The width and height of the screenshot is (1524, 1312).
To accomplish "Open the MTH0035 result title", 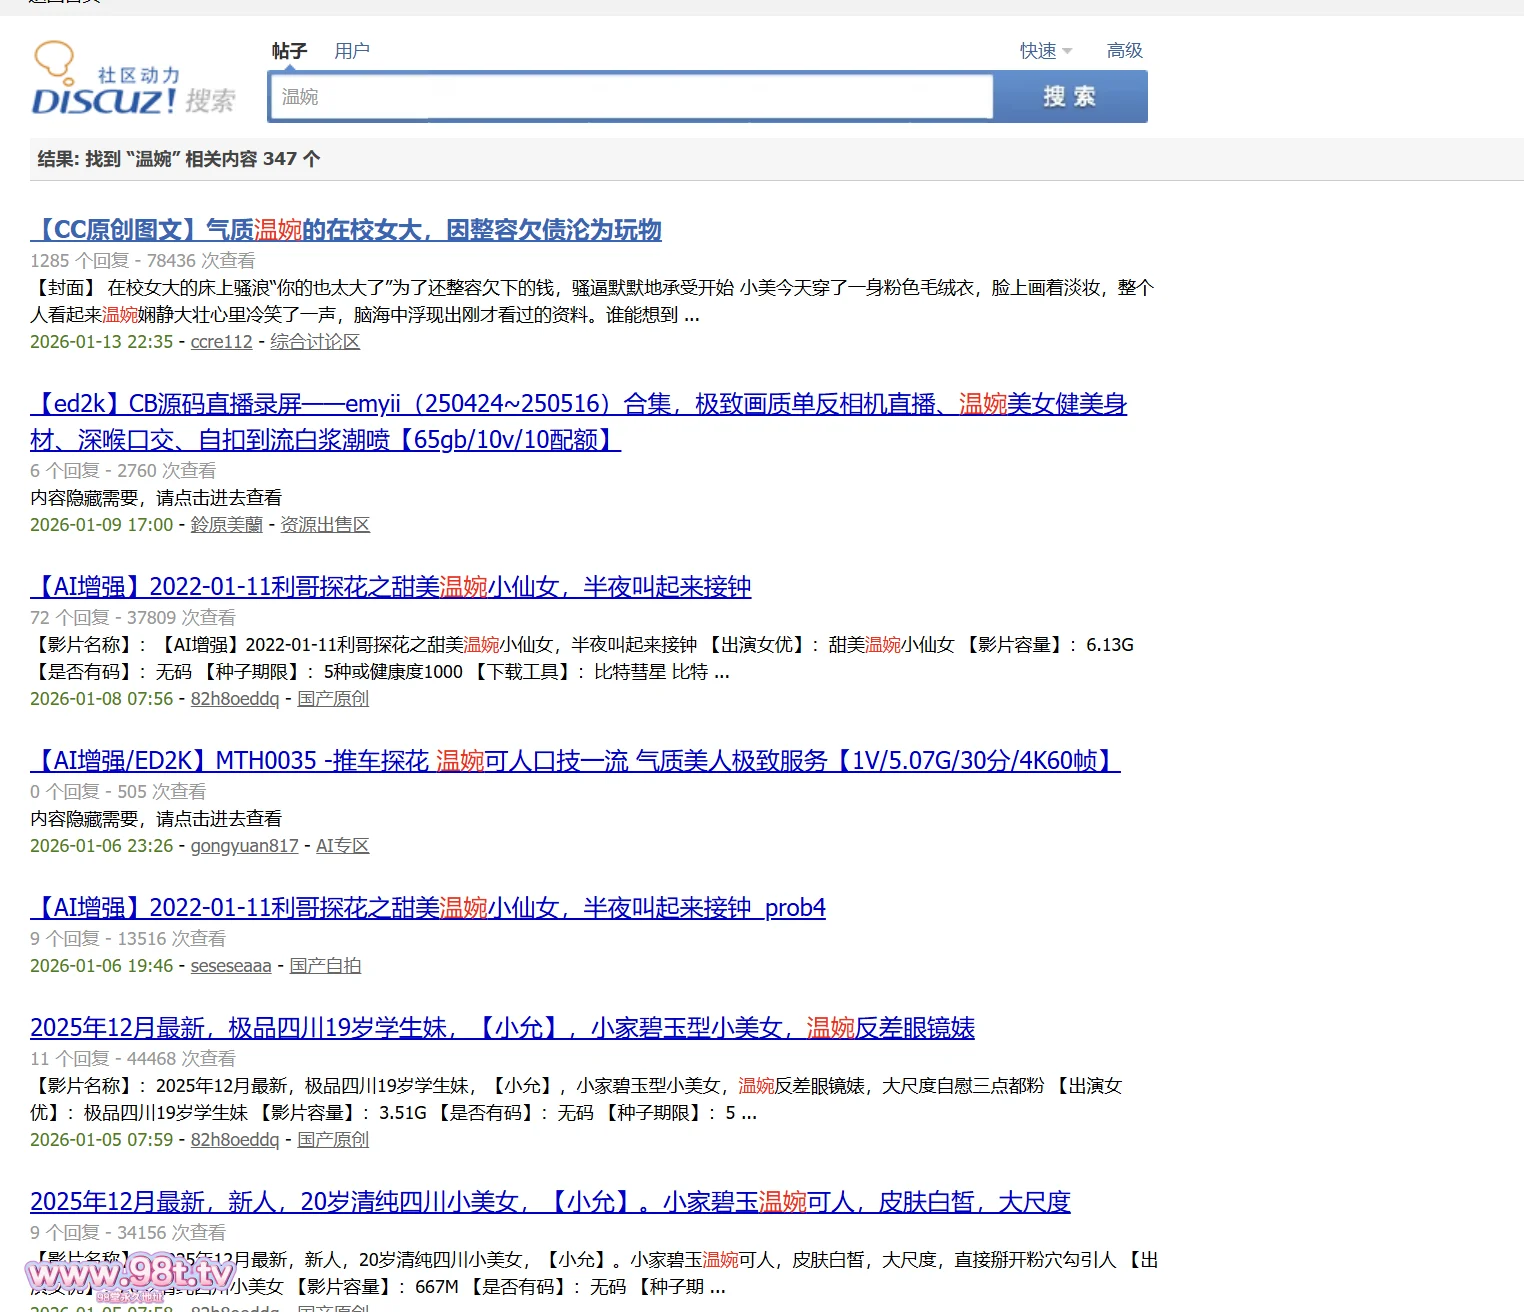I will (575, 761).
